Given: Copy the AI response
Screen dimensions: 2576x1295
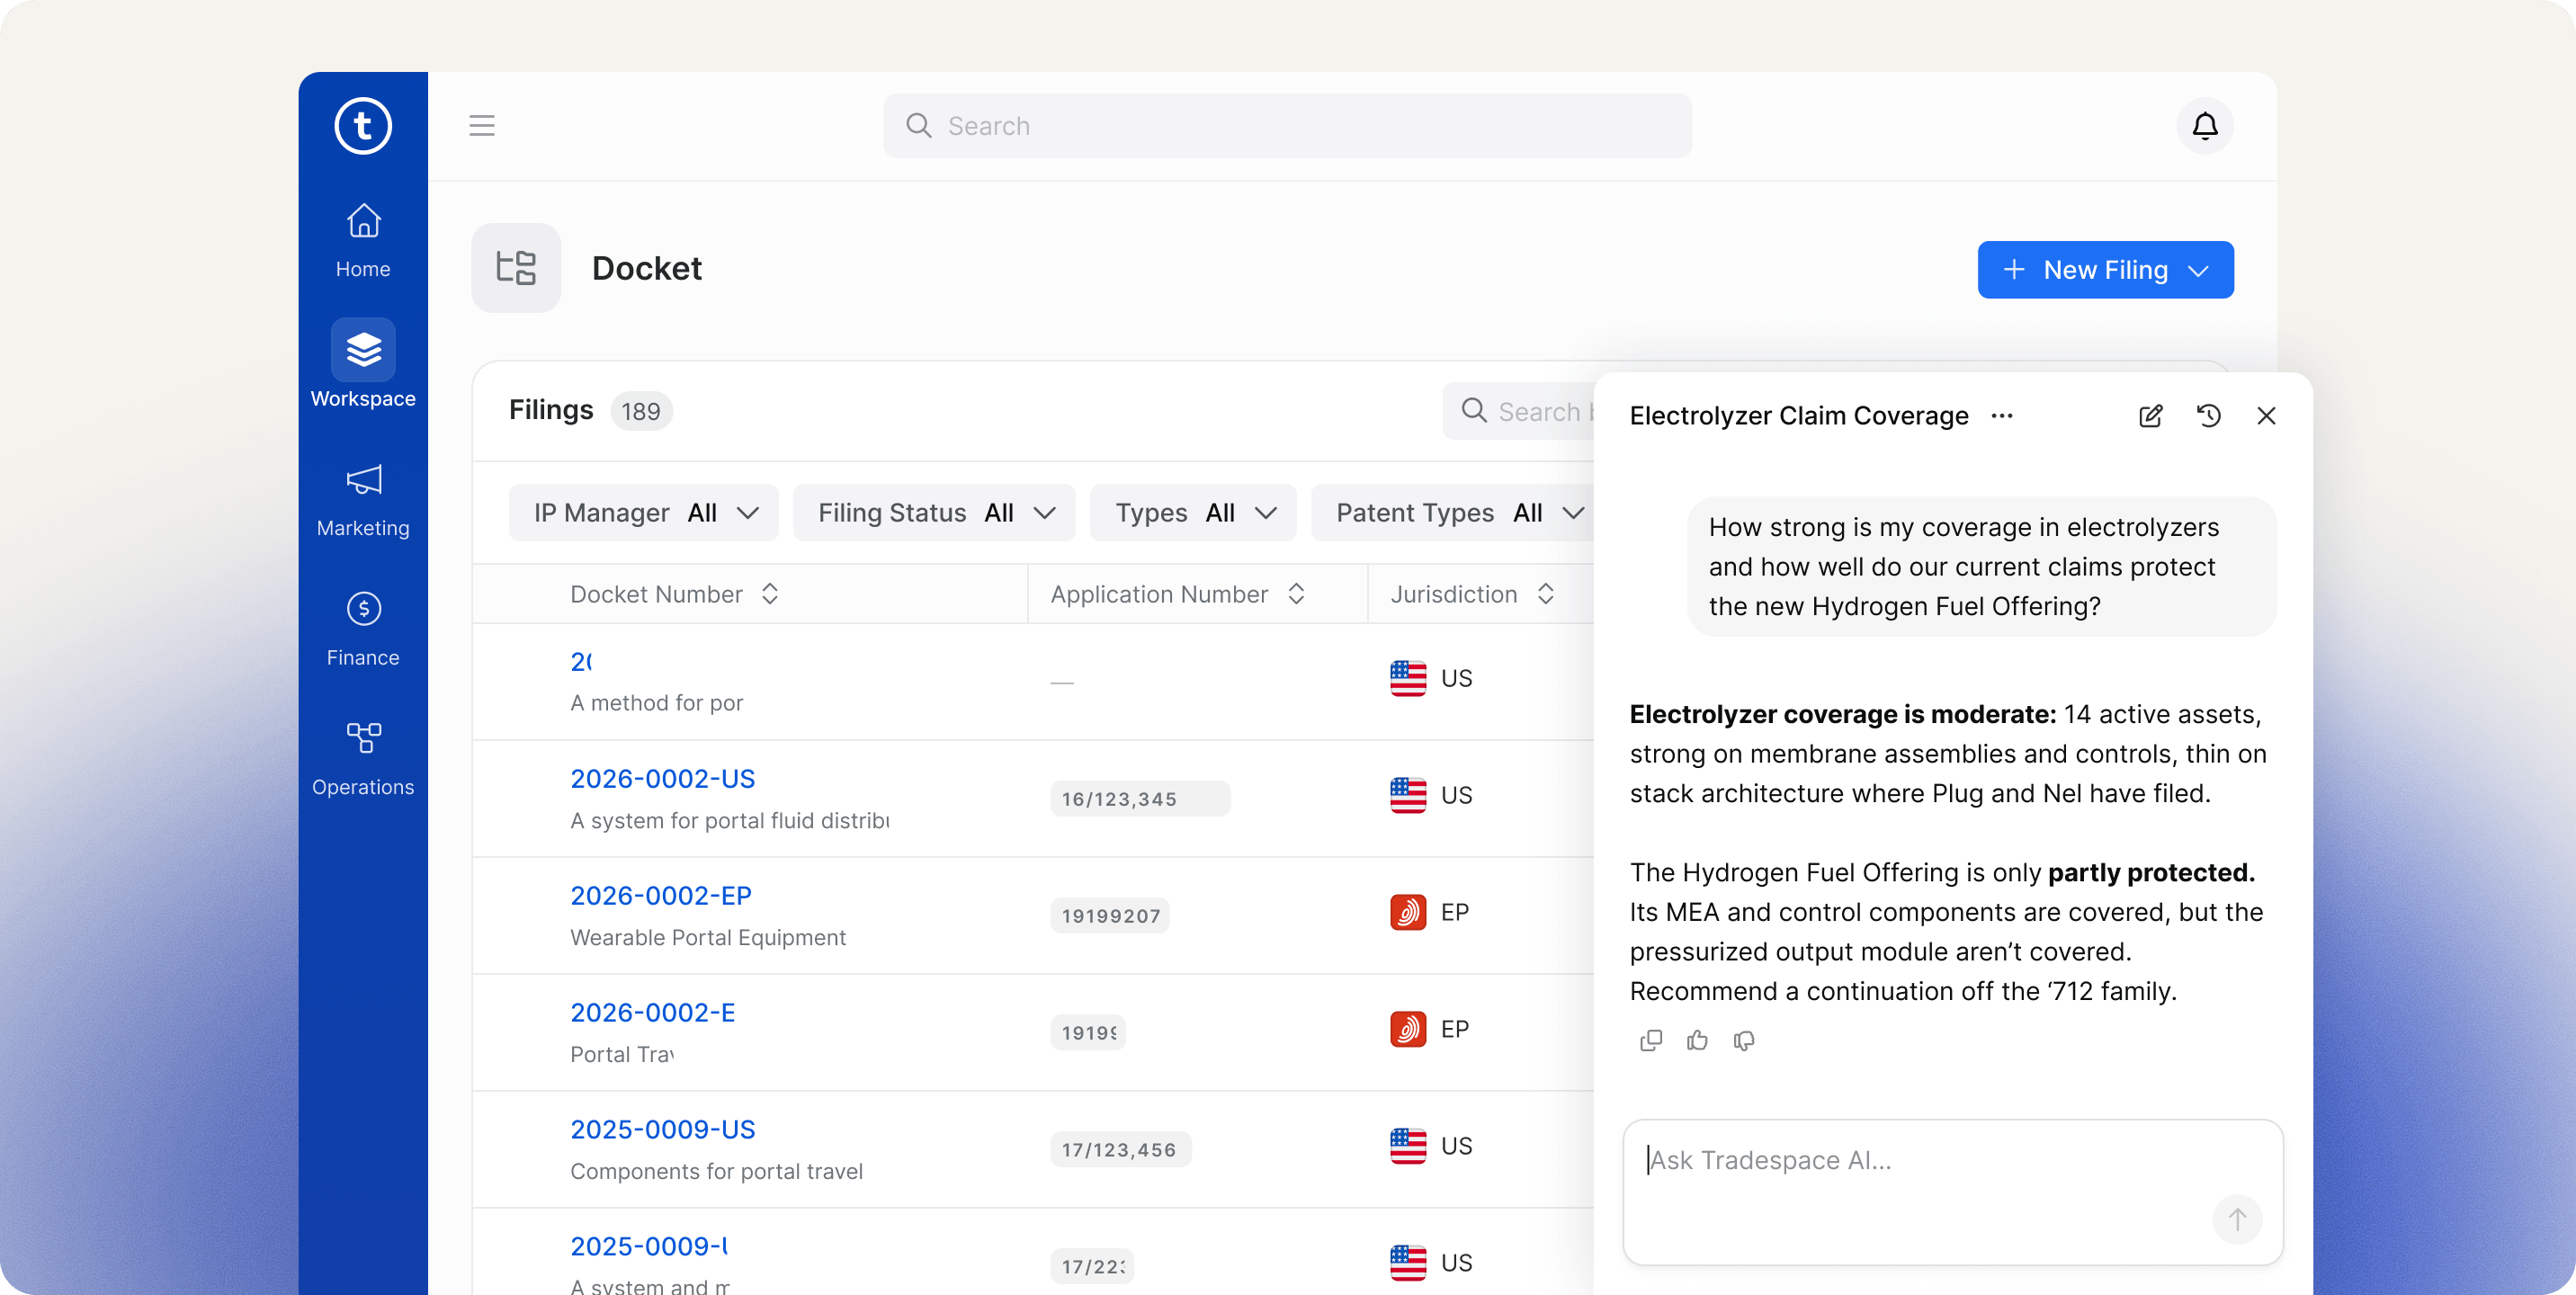Looking at the screenshot, I should coord(1651,1041).
